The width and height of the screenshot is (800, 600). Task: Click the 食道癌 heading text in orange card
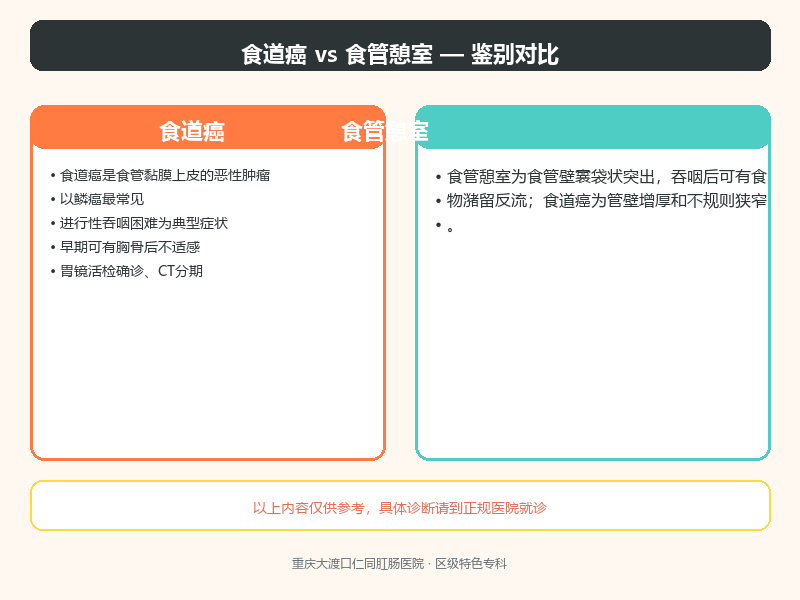pyautogui.click(x=192, y=132)
